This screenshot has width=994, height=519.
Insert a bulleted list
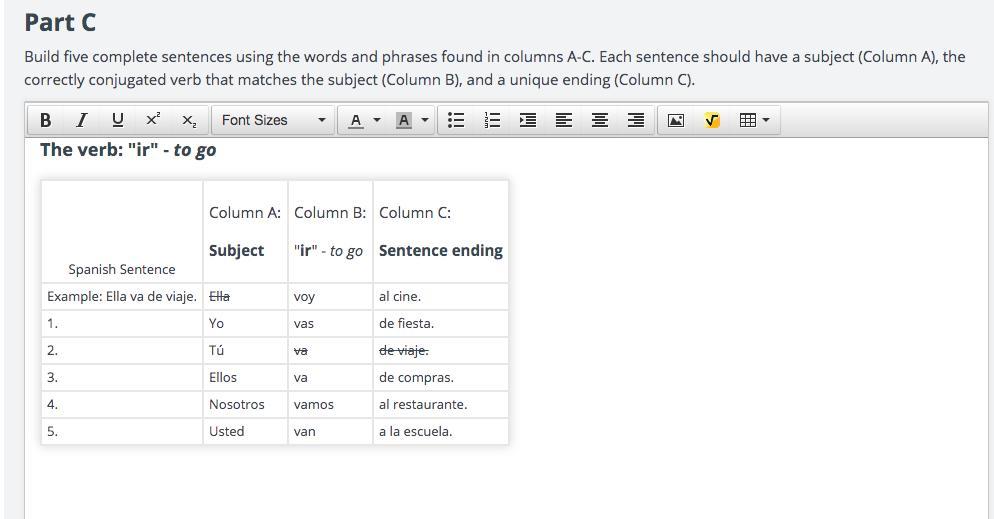point(456,120)
